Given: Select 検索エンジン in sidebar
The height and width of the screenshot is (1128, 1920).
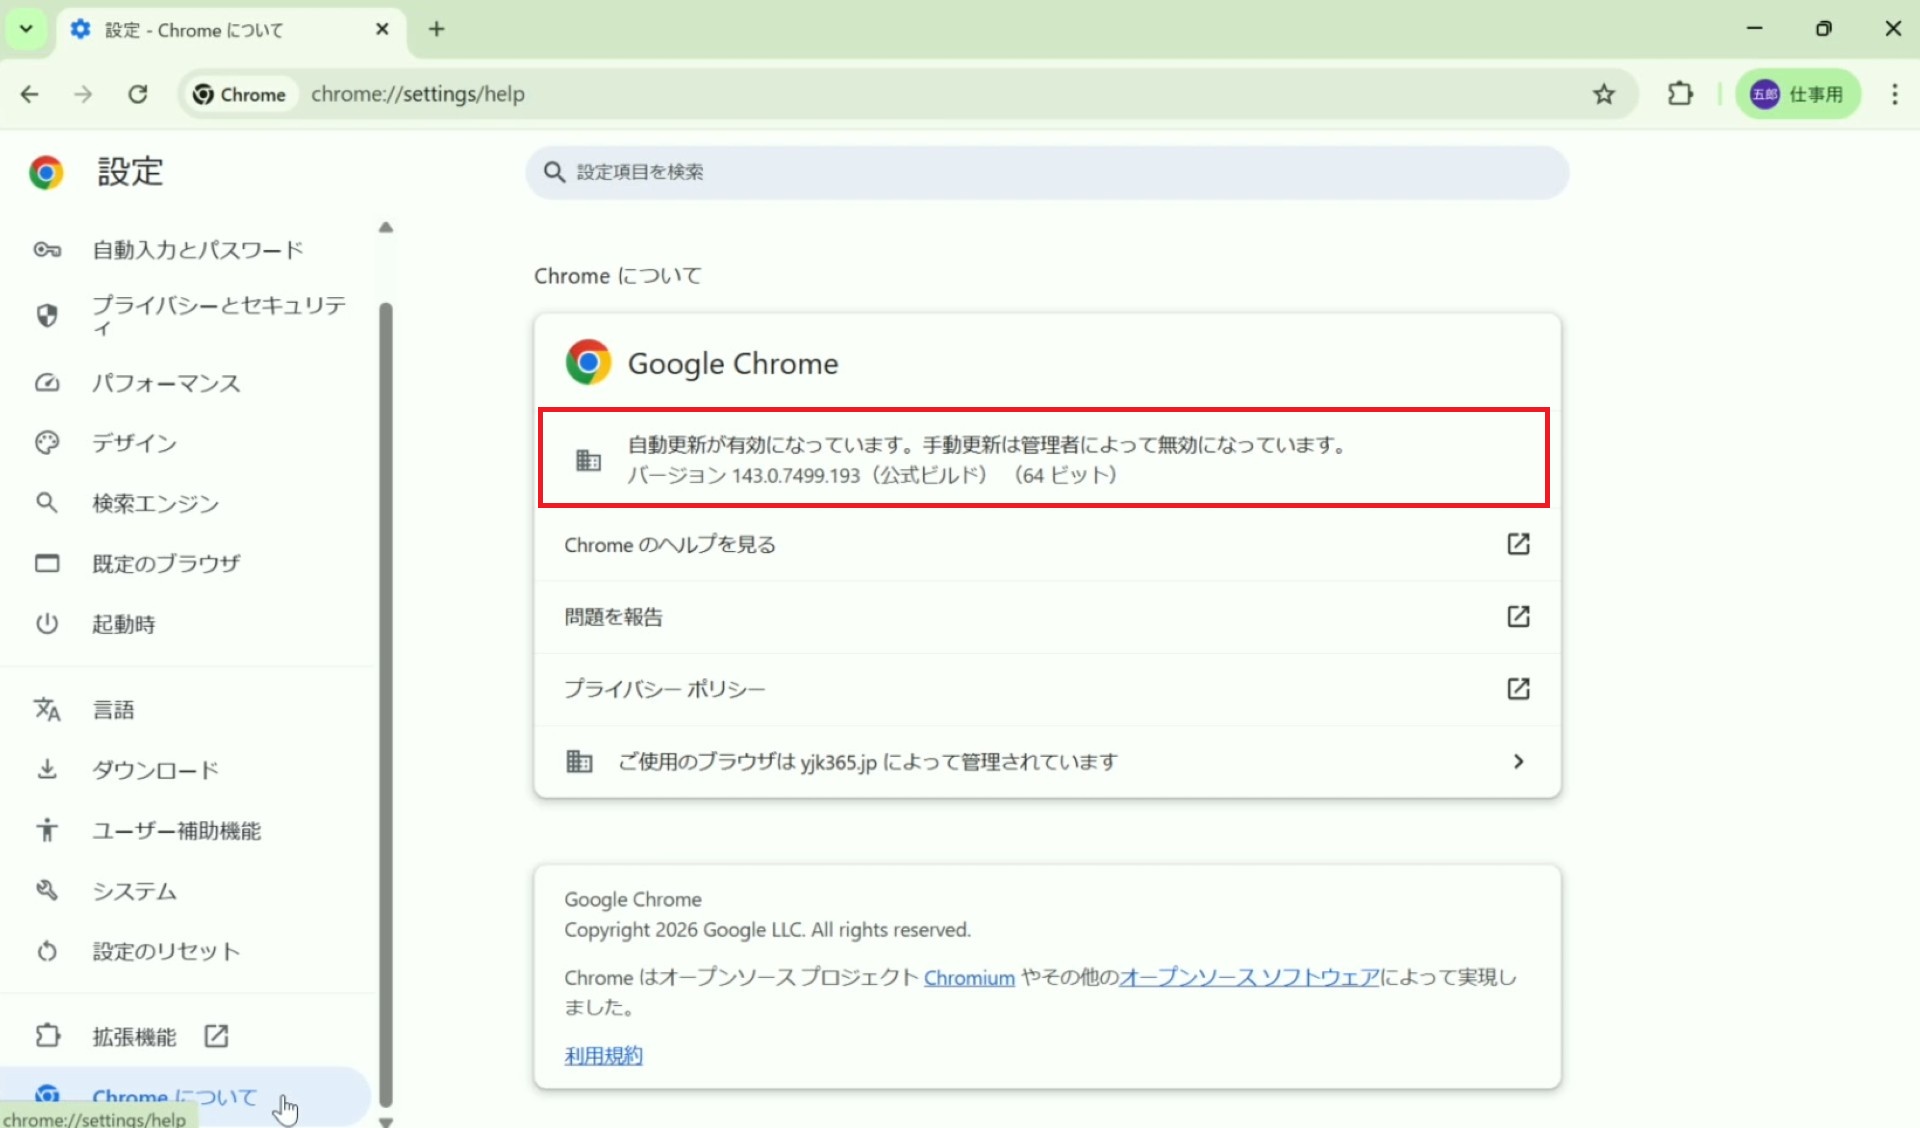Looking at the screenshot, I should pos(155,503).
